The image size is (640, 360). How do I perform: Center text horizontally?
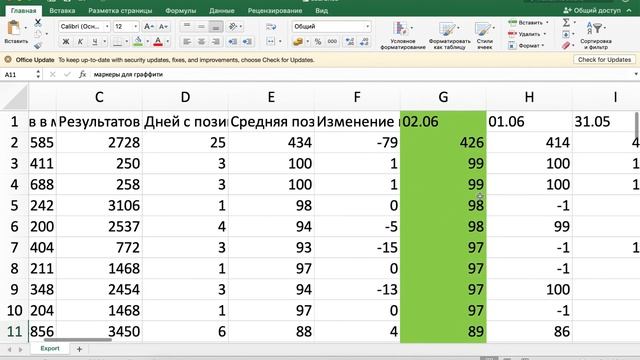201,41
